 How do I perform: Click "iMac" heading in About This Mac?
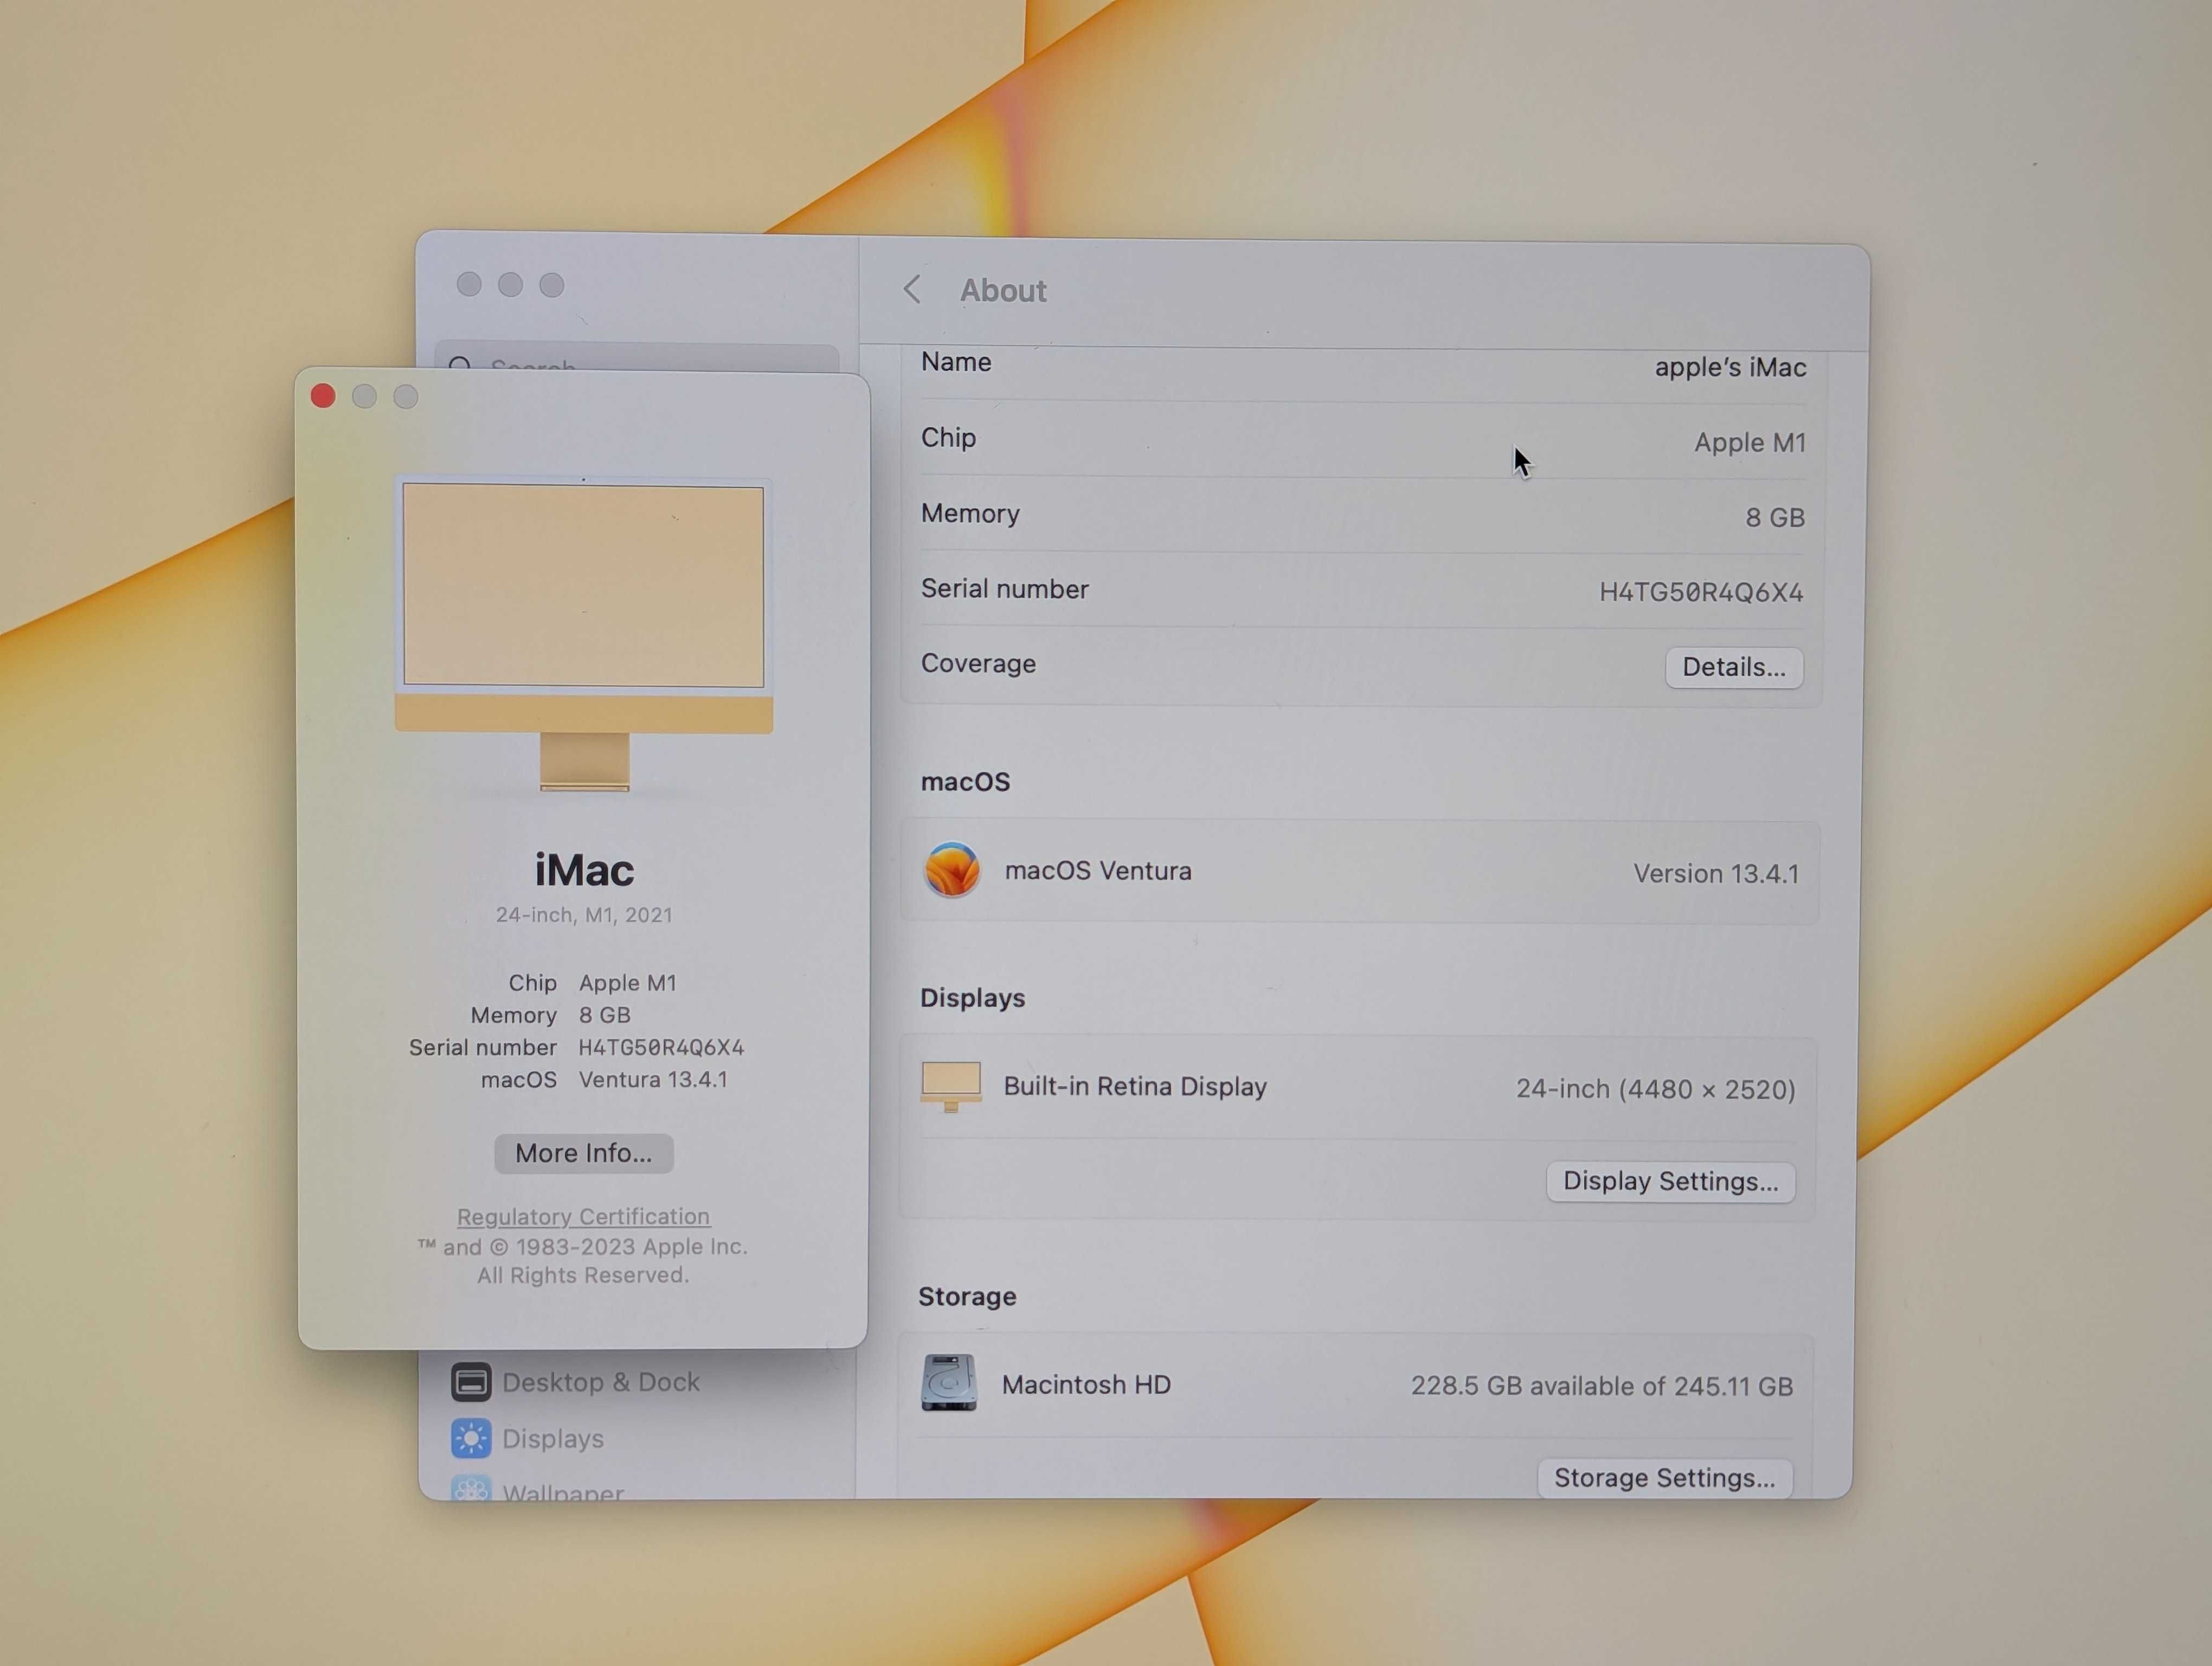pyautogui.click(x=584, y=869)
